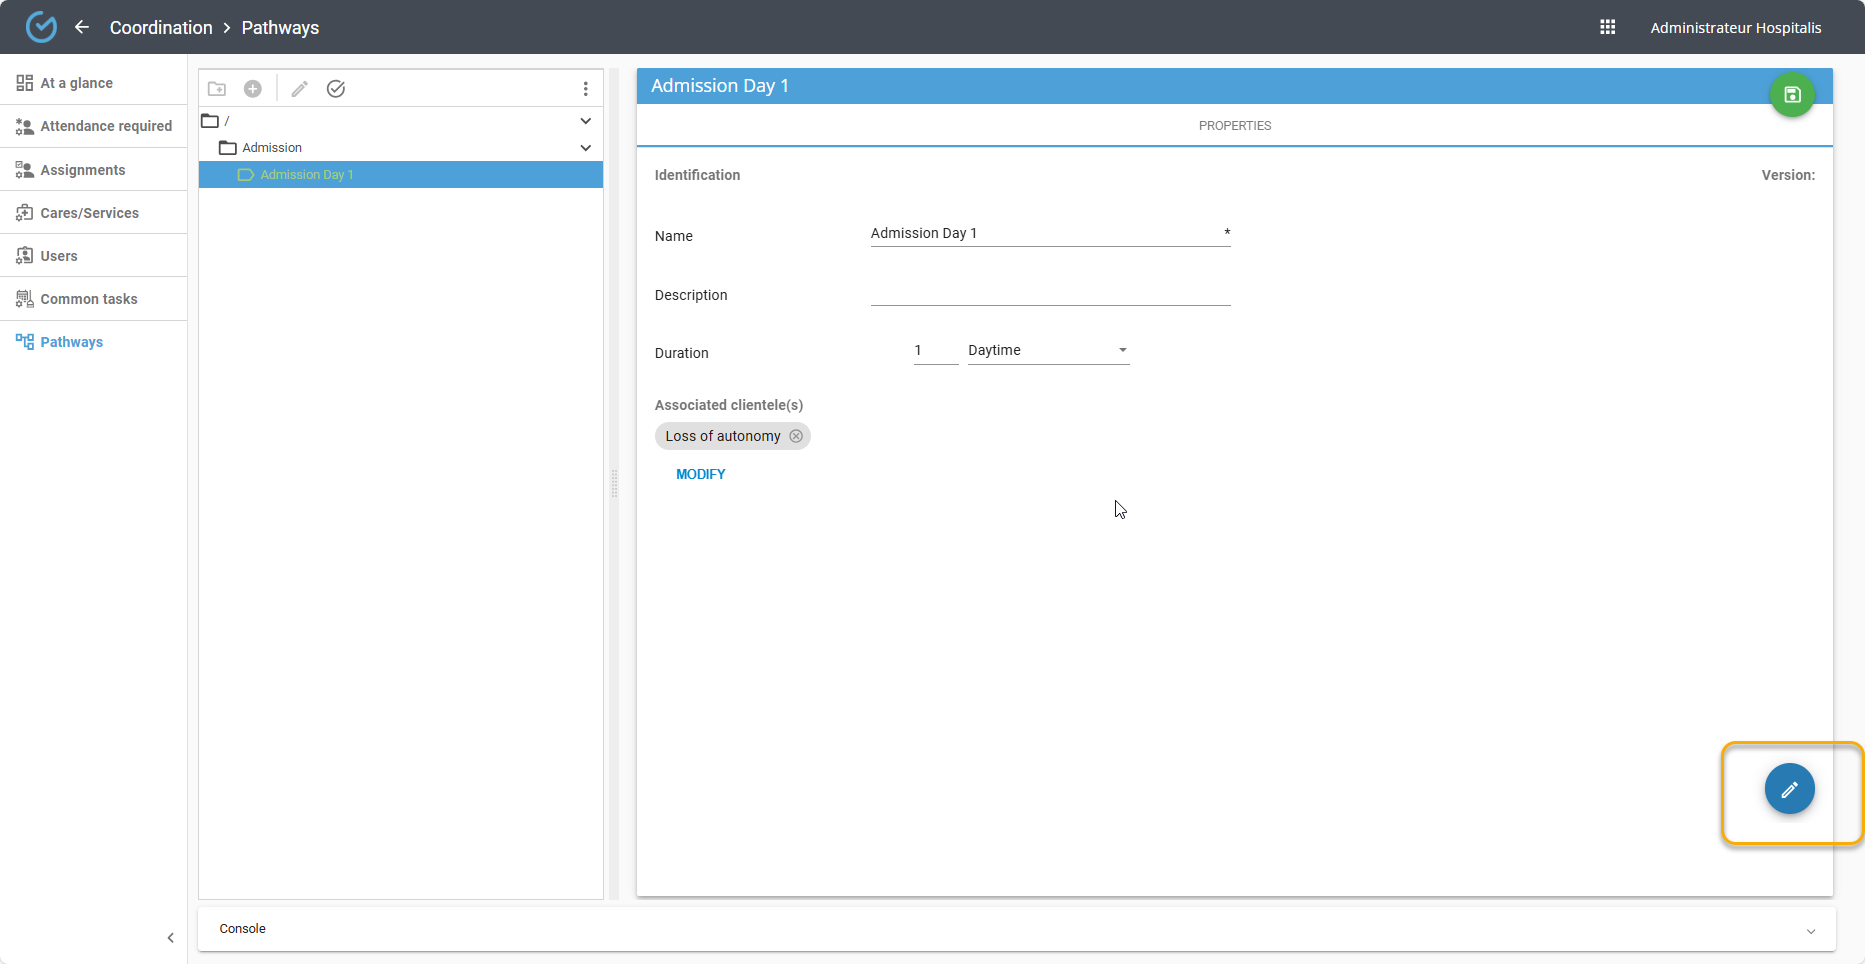Viewport: 1865px width, 964px height.
Task: Go to Cares/Services section
Action: (89, 213)
